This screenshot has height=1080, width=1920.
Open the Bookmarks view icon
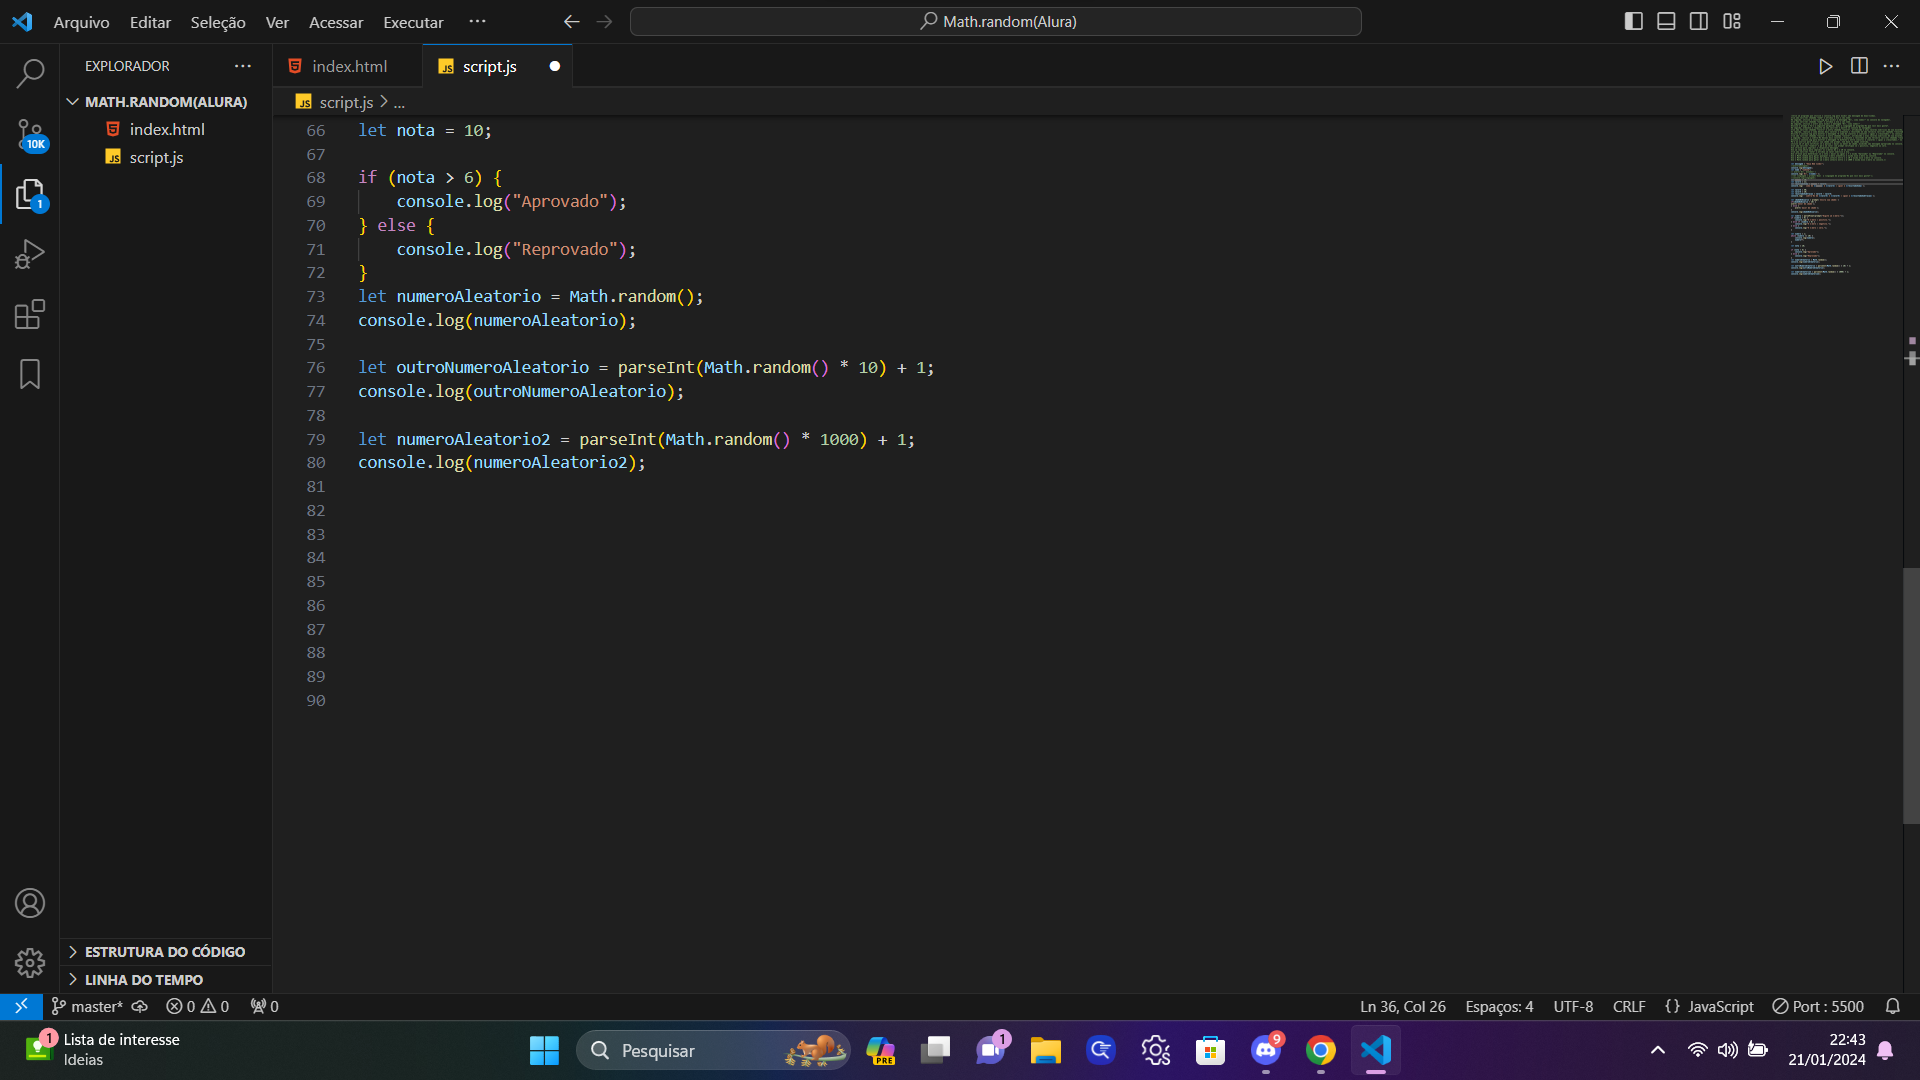tap(30, 374)
